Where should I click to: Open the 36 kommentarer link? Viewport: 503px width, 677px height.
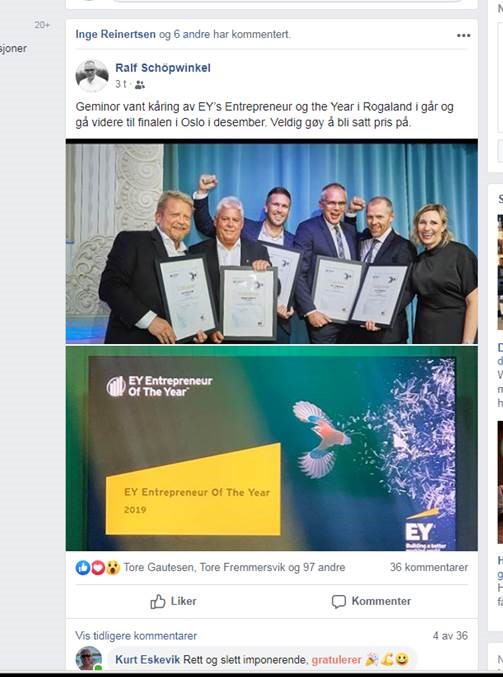click(x=429, y=567)
